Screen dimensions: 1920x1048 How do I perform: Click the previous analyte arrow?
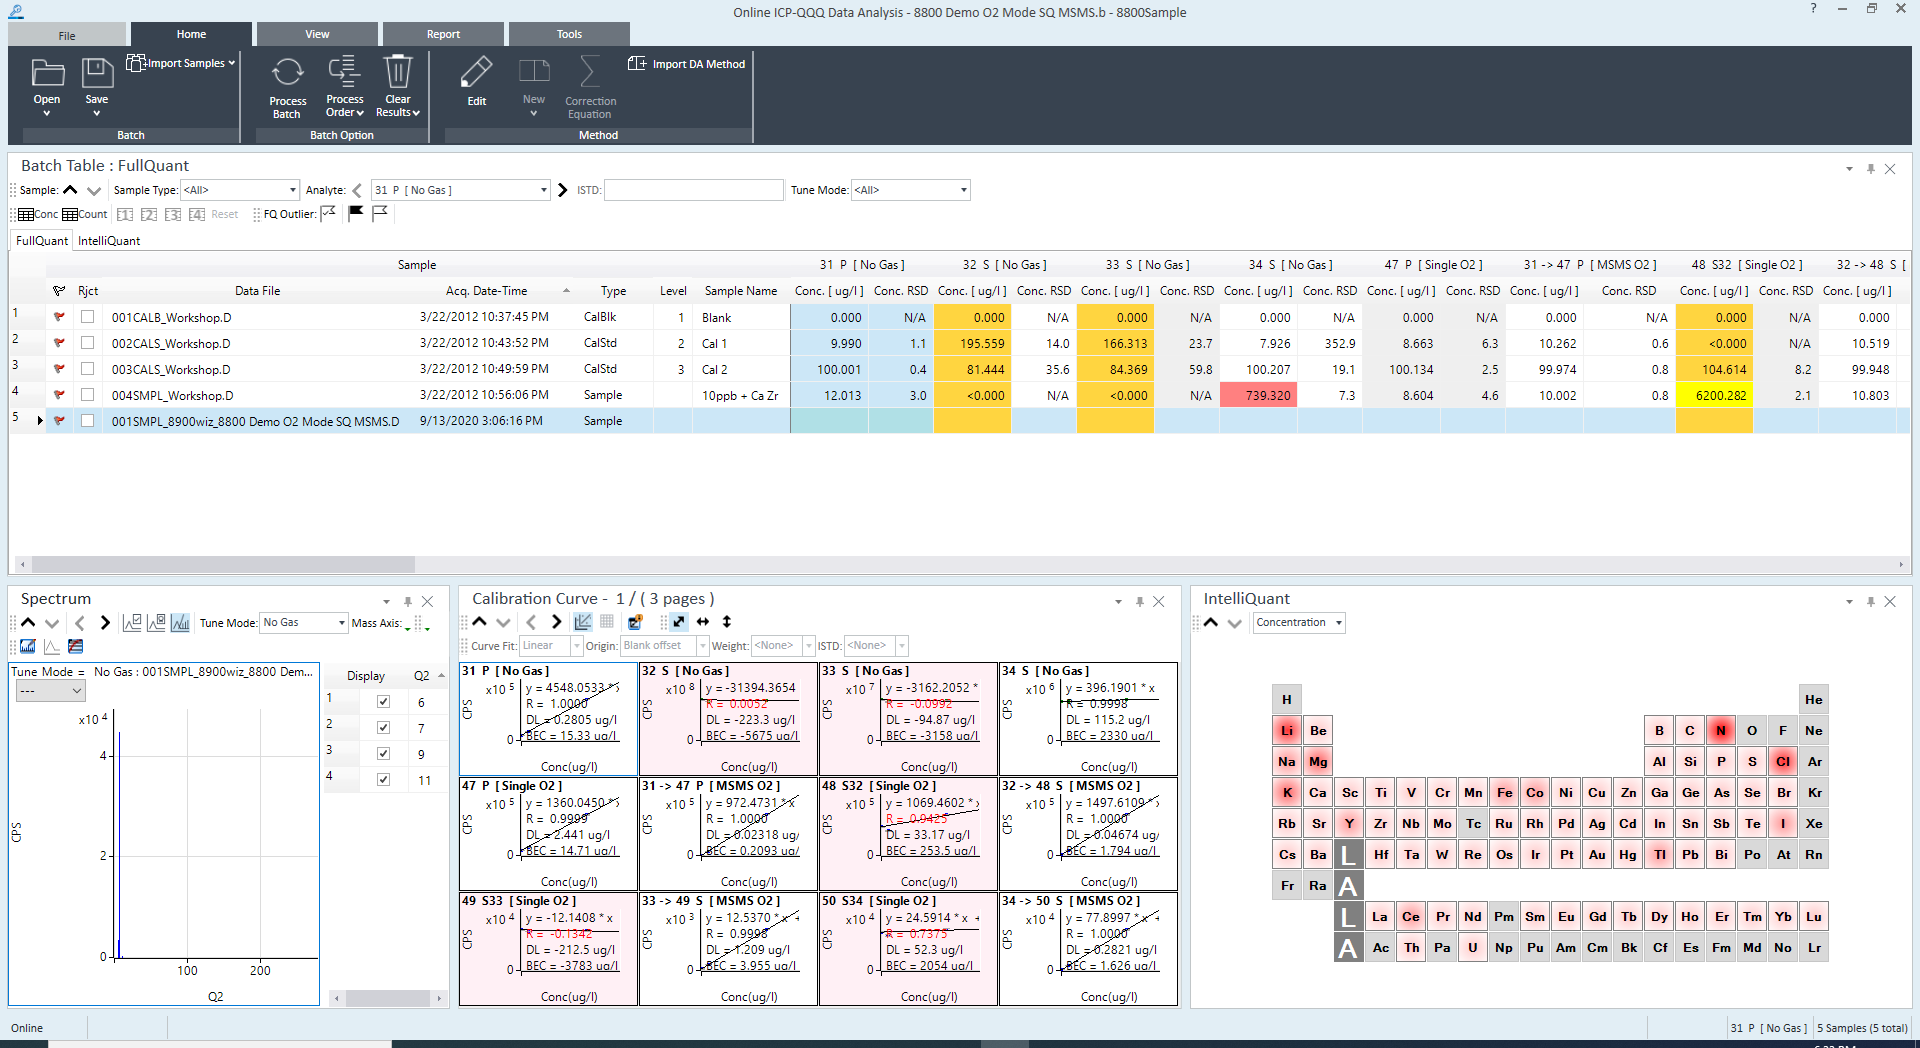(x=357, y=190)
